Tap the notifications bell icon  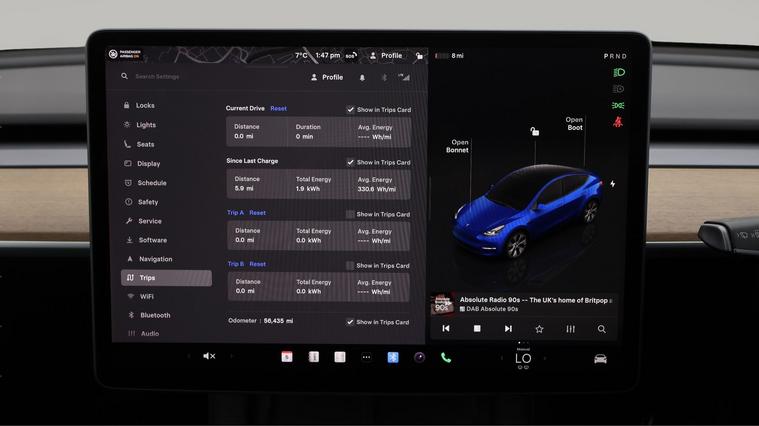point(362,77)
